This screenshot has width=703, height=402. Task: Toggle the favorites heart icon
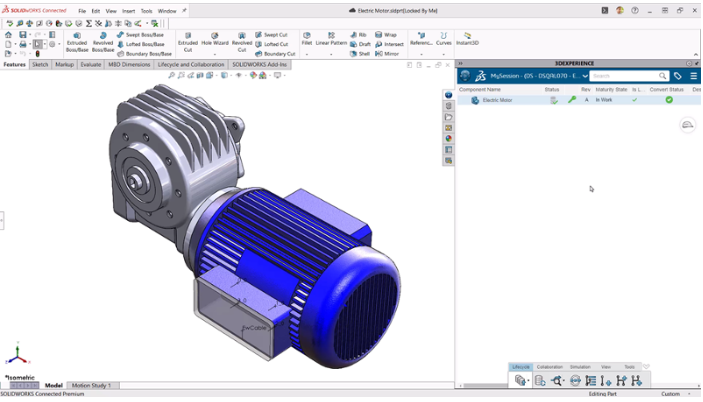646,367
